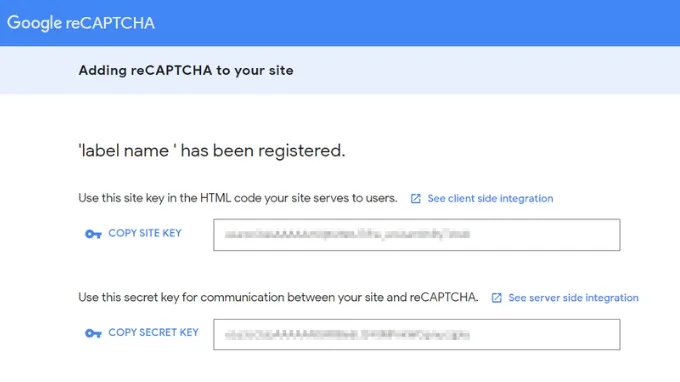The width and height of the screenshot is (680, 382).
Task: Click the COPY SECRET KEY button
Action: tap(141, 333)
